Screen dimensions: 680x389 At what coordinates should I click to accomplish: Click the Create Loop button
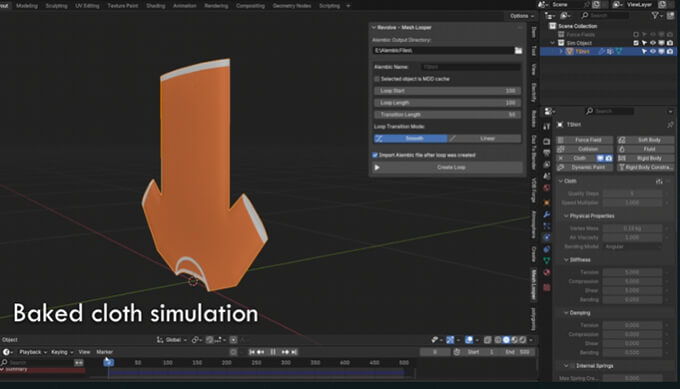(448, 167)
